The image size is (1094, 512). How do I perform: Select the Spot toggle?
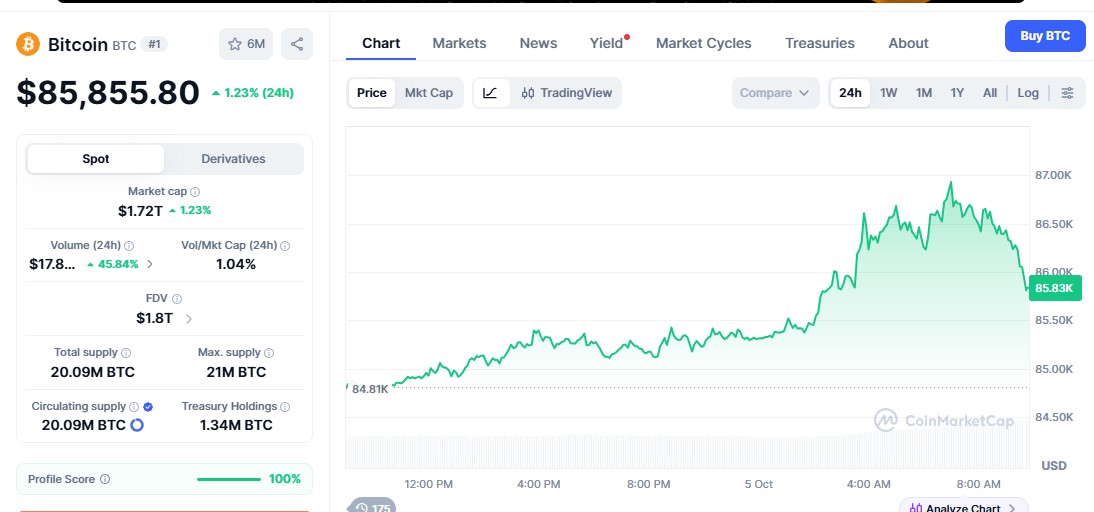(96, 158)
